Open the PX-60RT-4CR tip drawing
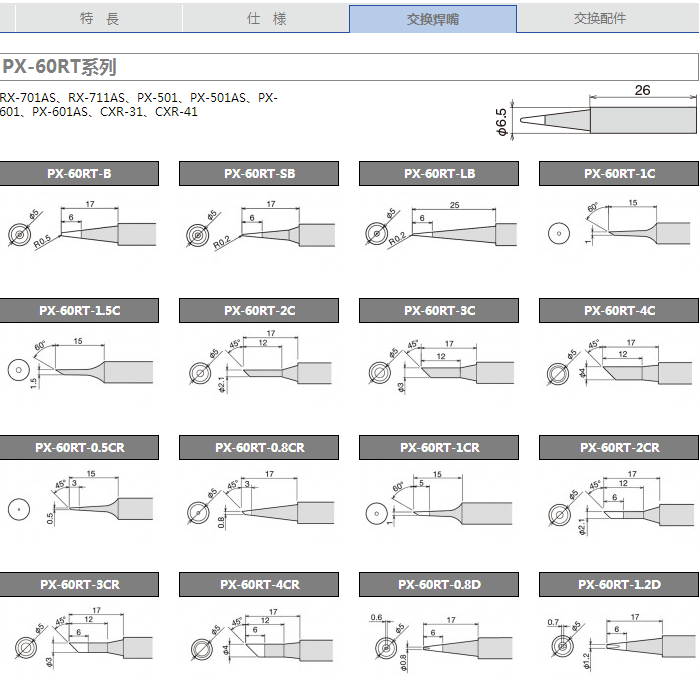The height and width of the screenshot is (683, 700). click(x=262, y=635)
